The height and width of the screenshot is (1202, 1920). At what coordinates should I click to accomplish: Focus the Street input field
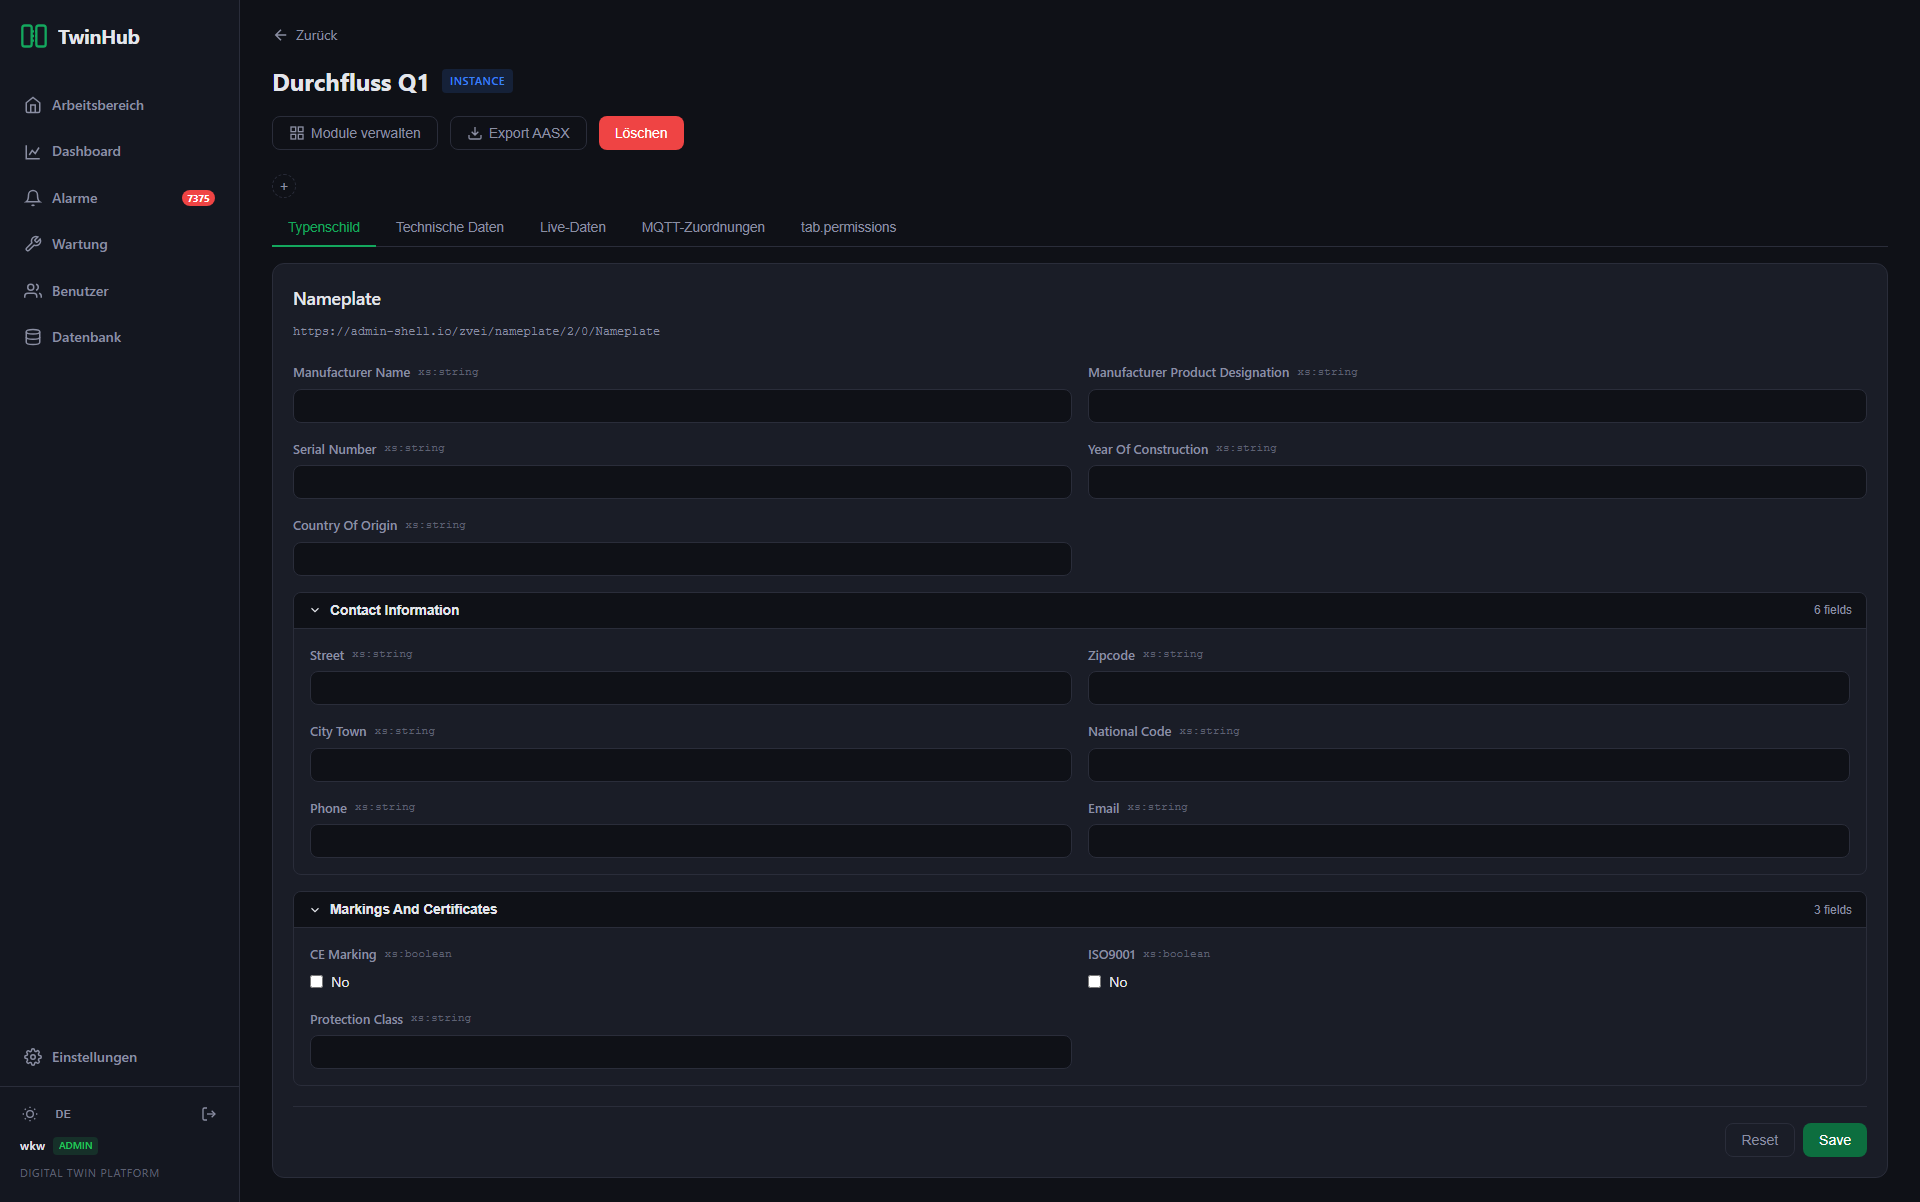coord(690,688)
